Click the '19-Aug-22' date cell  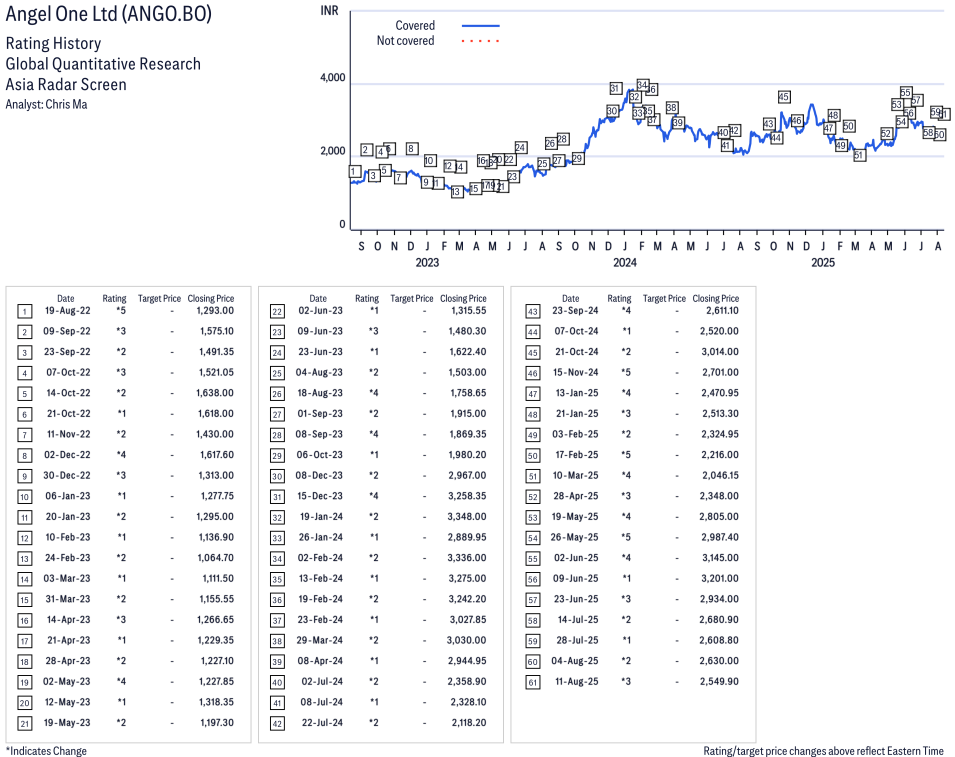68,311
